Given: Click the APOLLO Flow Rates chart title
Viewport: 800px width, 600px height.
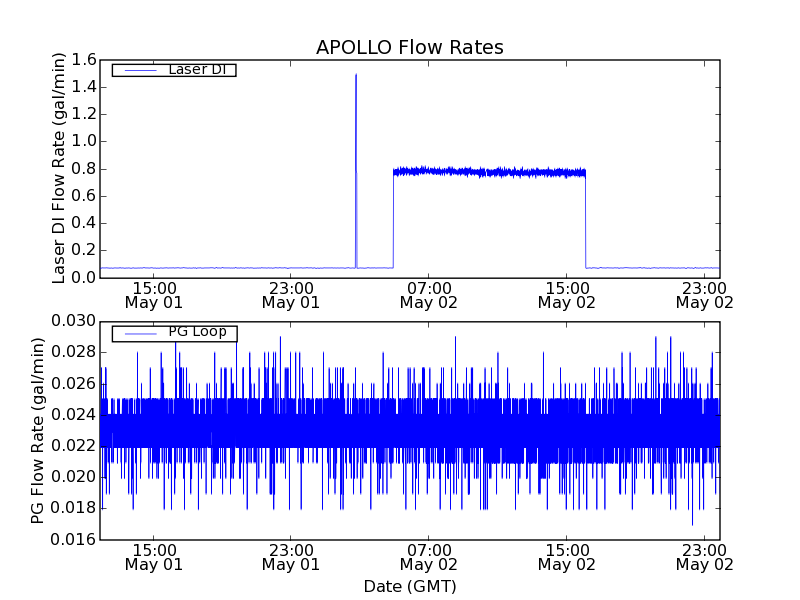Looking at the screenshot, I should (x=409, y=48).
